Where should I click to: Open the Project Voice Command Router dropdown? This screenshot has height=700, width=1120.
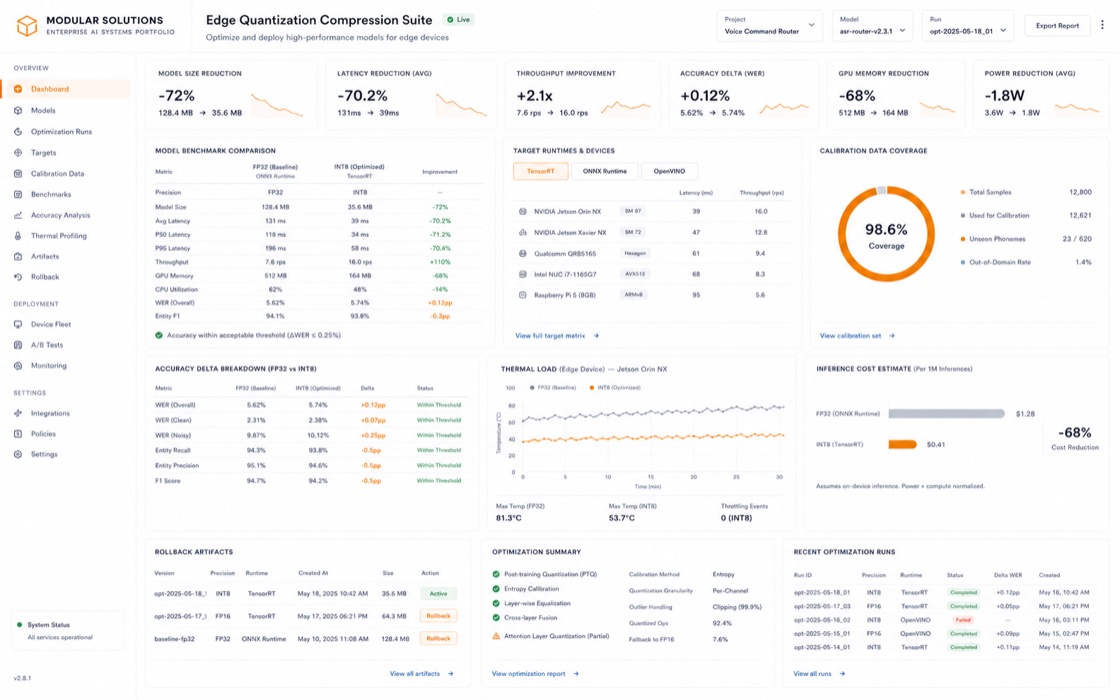(x=769, y=26)
